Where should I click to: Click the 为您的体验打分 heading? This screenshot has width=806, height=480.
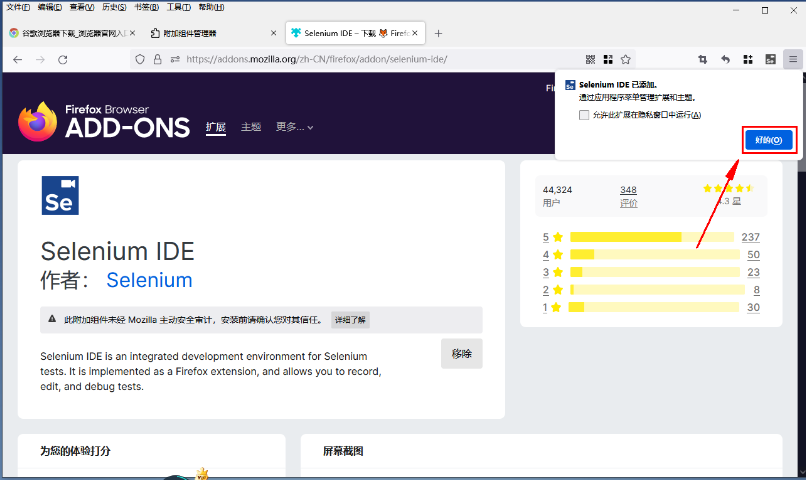75,451
